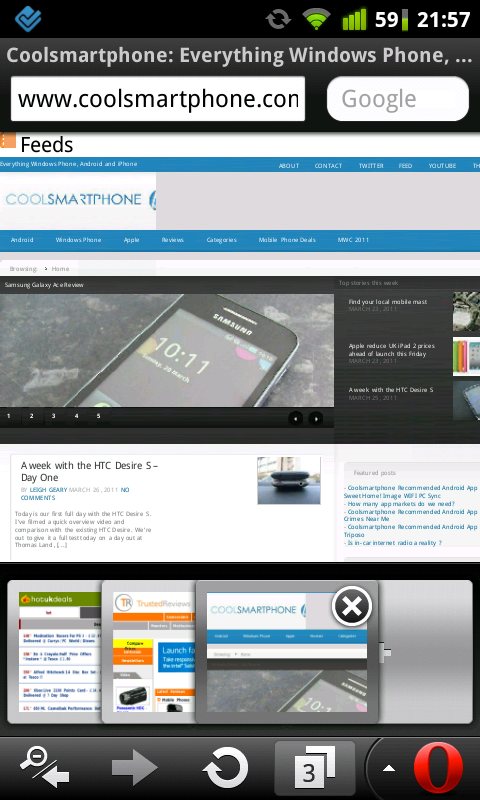
Task: Click the iPad 2 story thumbnail
Action: click(x=466, y=356)
